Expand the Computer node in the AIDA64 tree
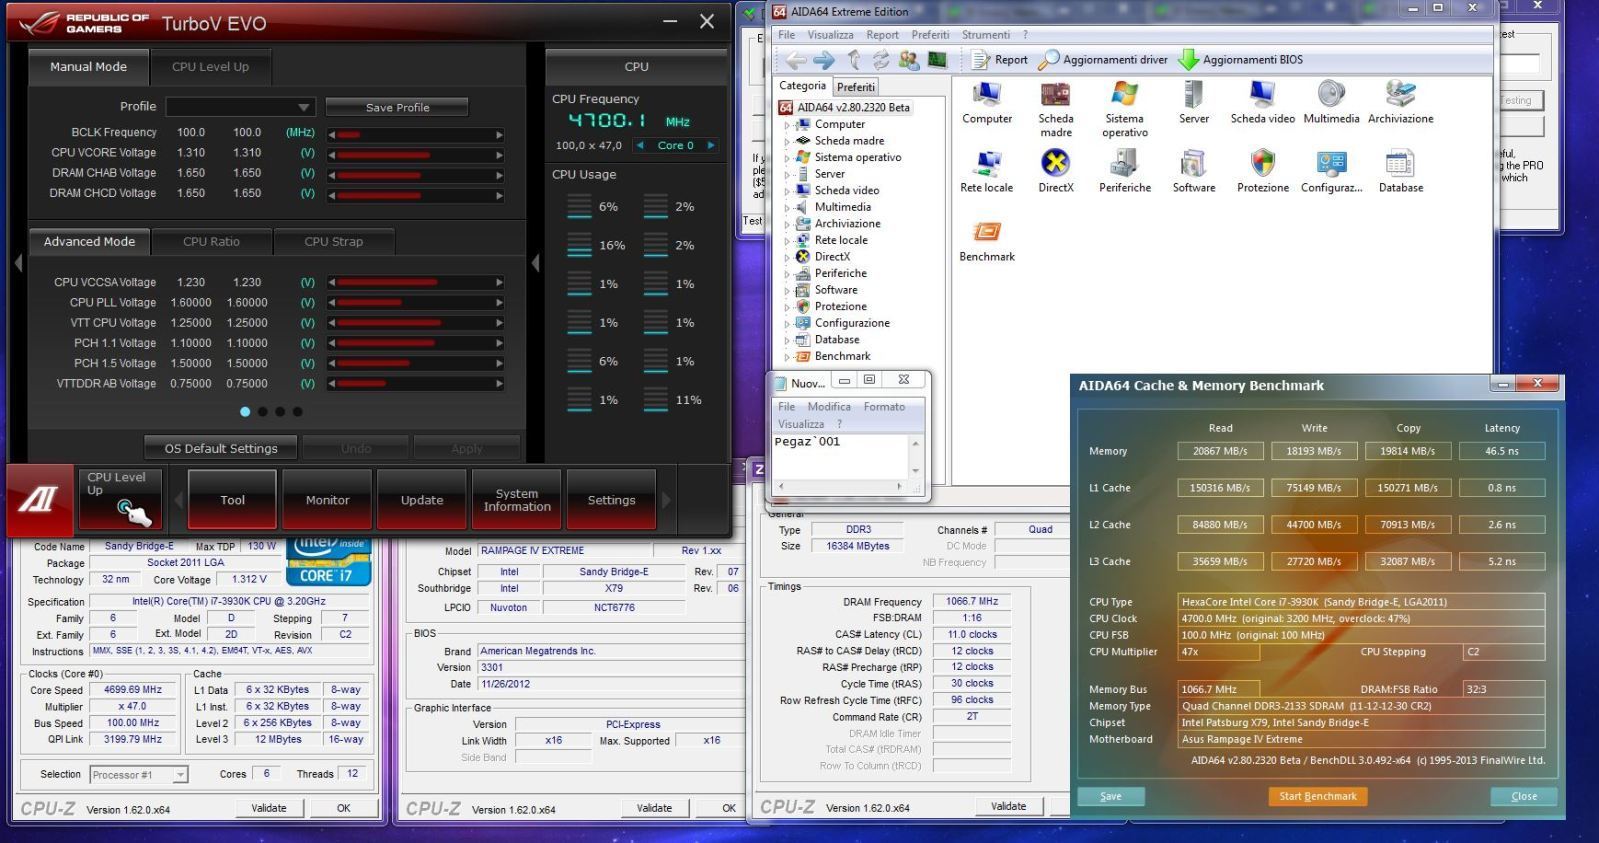The image size is (1599, 843). 787,125
